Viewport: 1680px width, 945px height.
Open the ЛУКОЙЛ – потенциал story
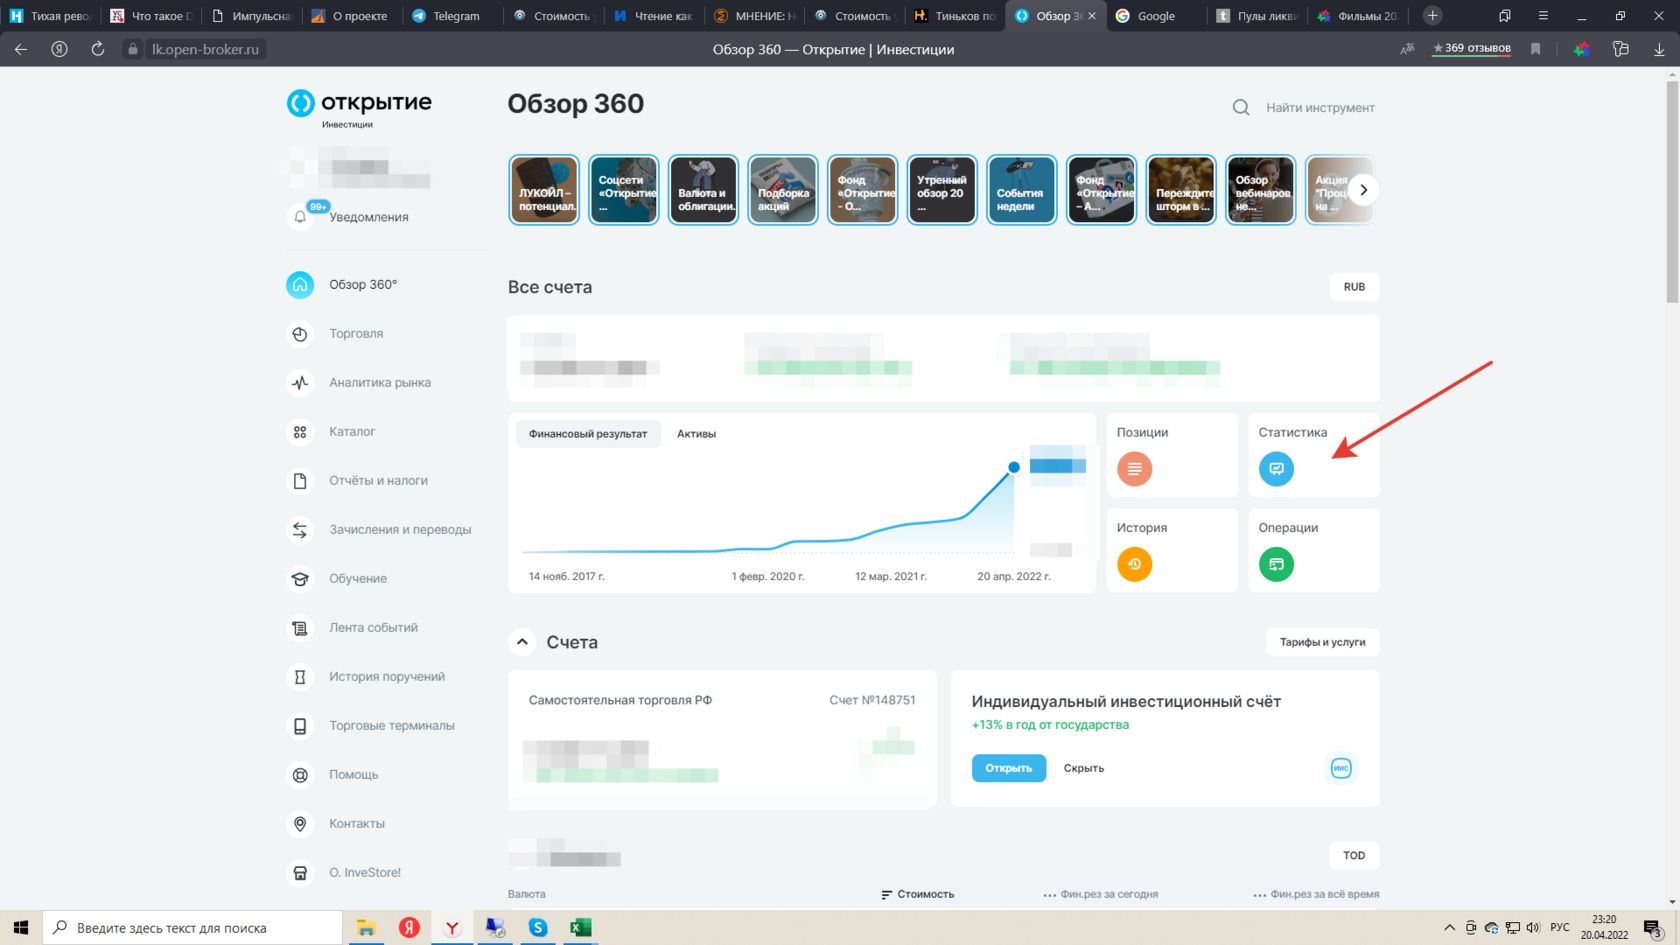[544, 190]
